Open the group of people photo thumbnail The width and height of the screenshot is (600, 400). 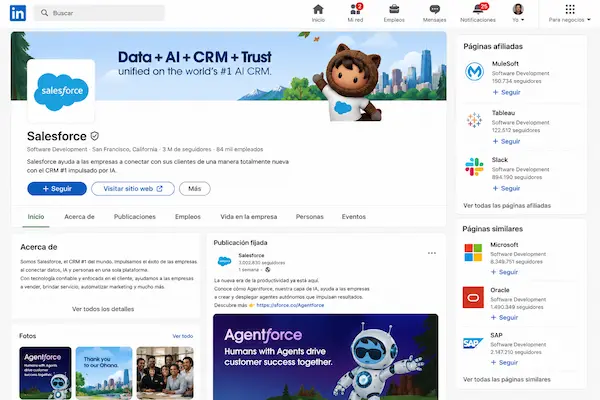click(x=165, y=373)
